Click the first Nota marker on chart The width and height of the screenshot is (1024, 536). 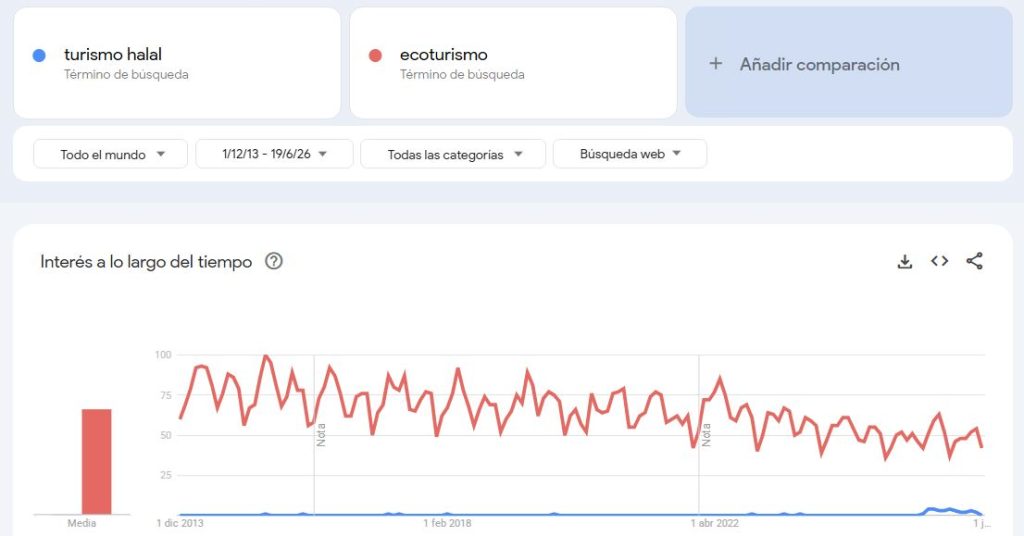click(x=321, y=435)
